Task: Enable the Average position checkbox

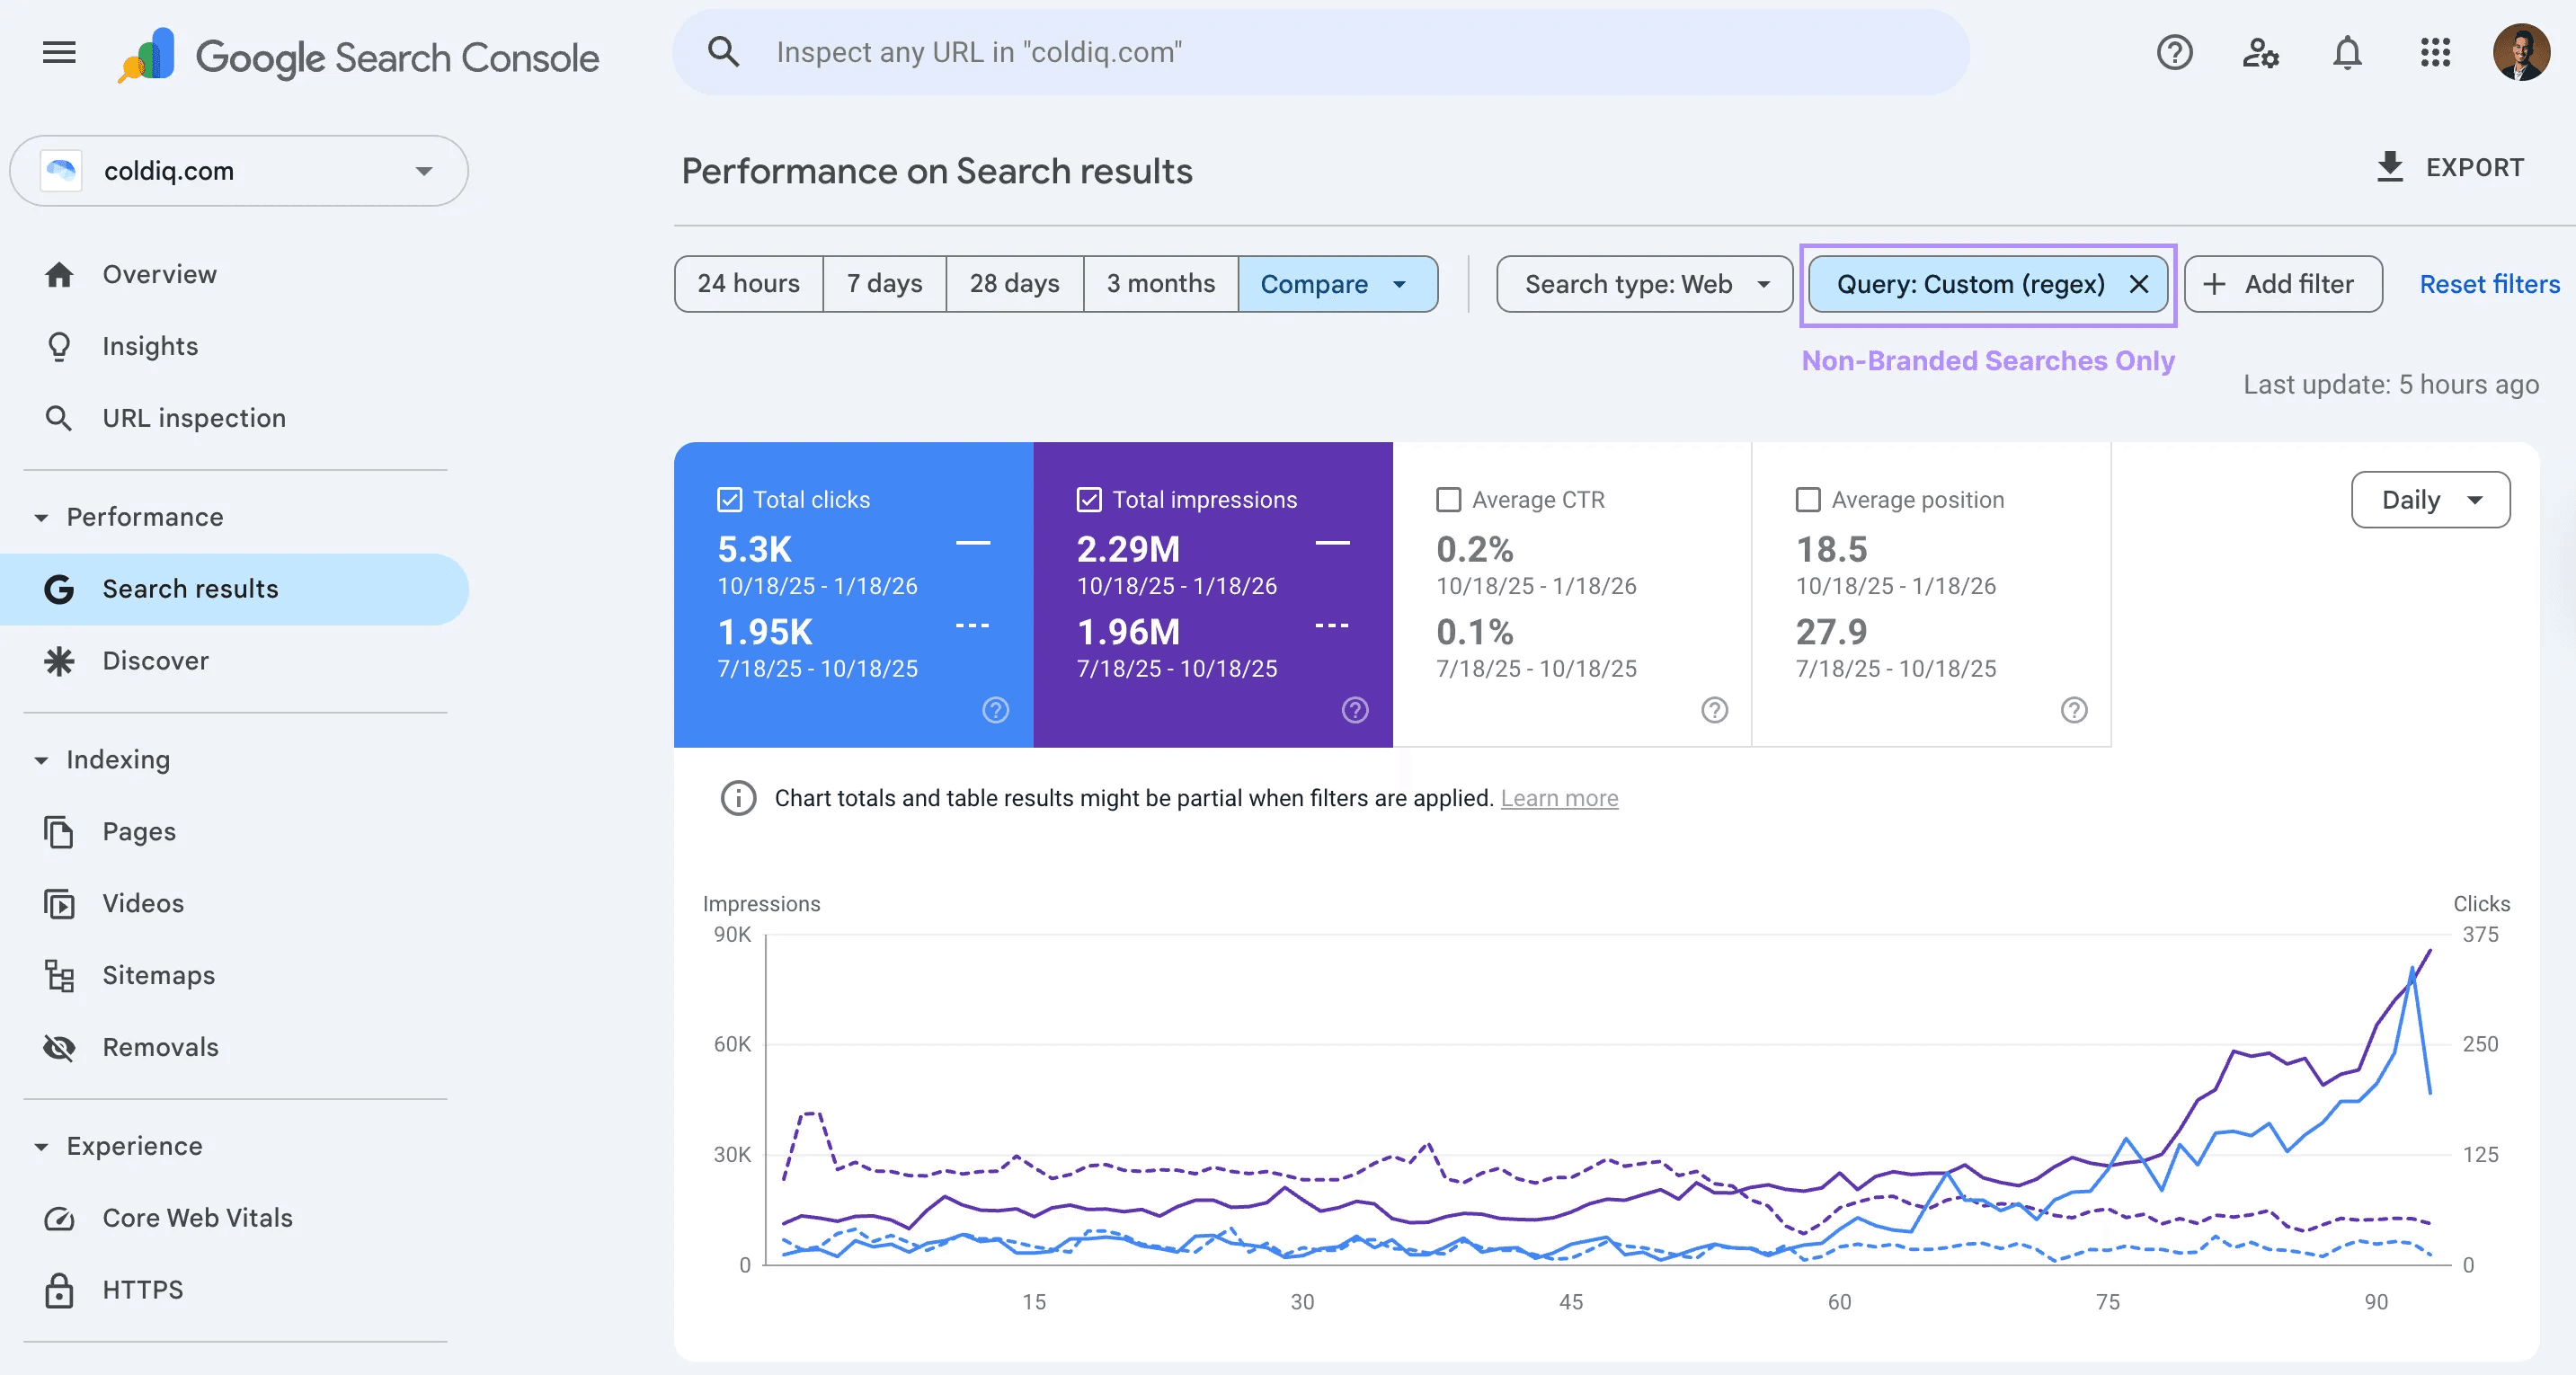Action: point(1808,499)
